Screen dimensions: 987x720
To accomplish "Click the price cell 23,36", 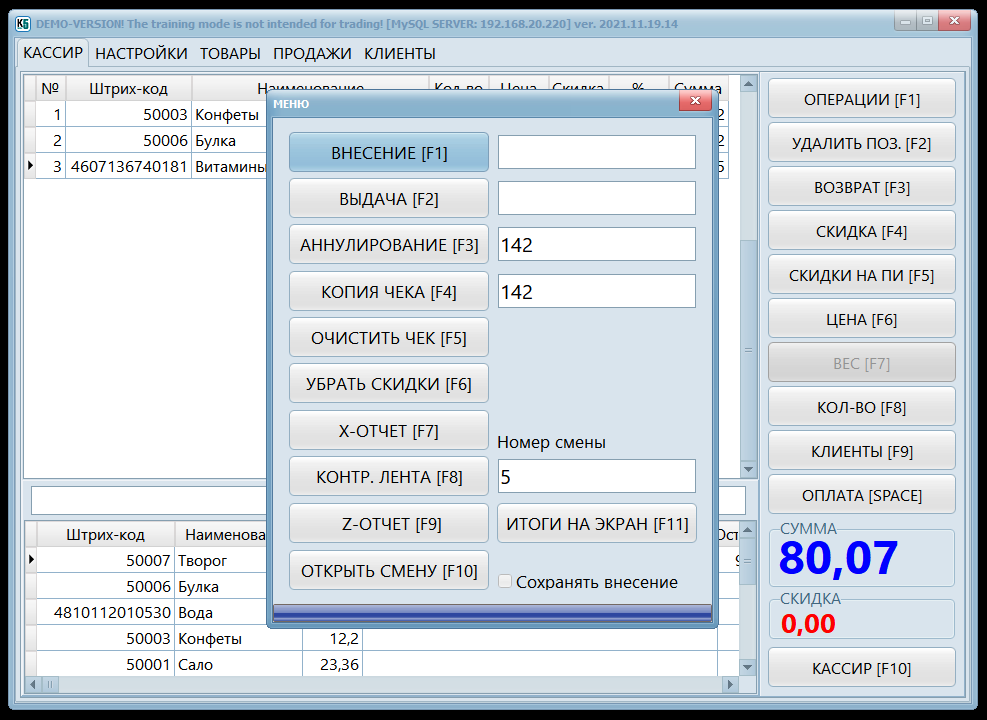I will (x=332, y=665).
